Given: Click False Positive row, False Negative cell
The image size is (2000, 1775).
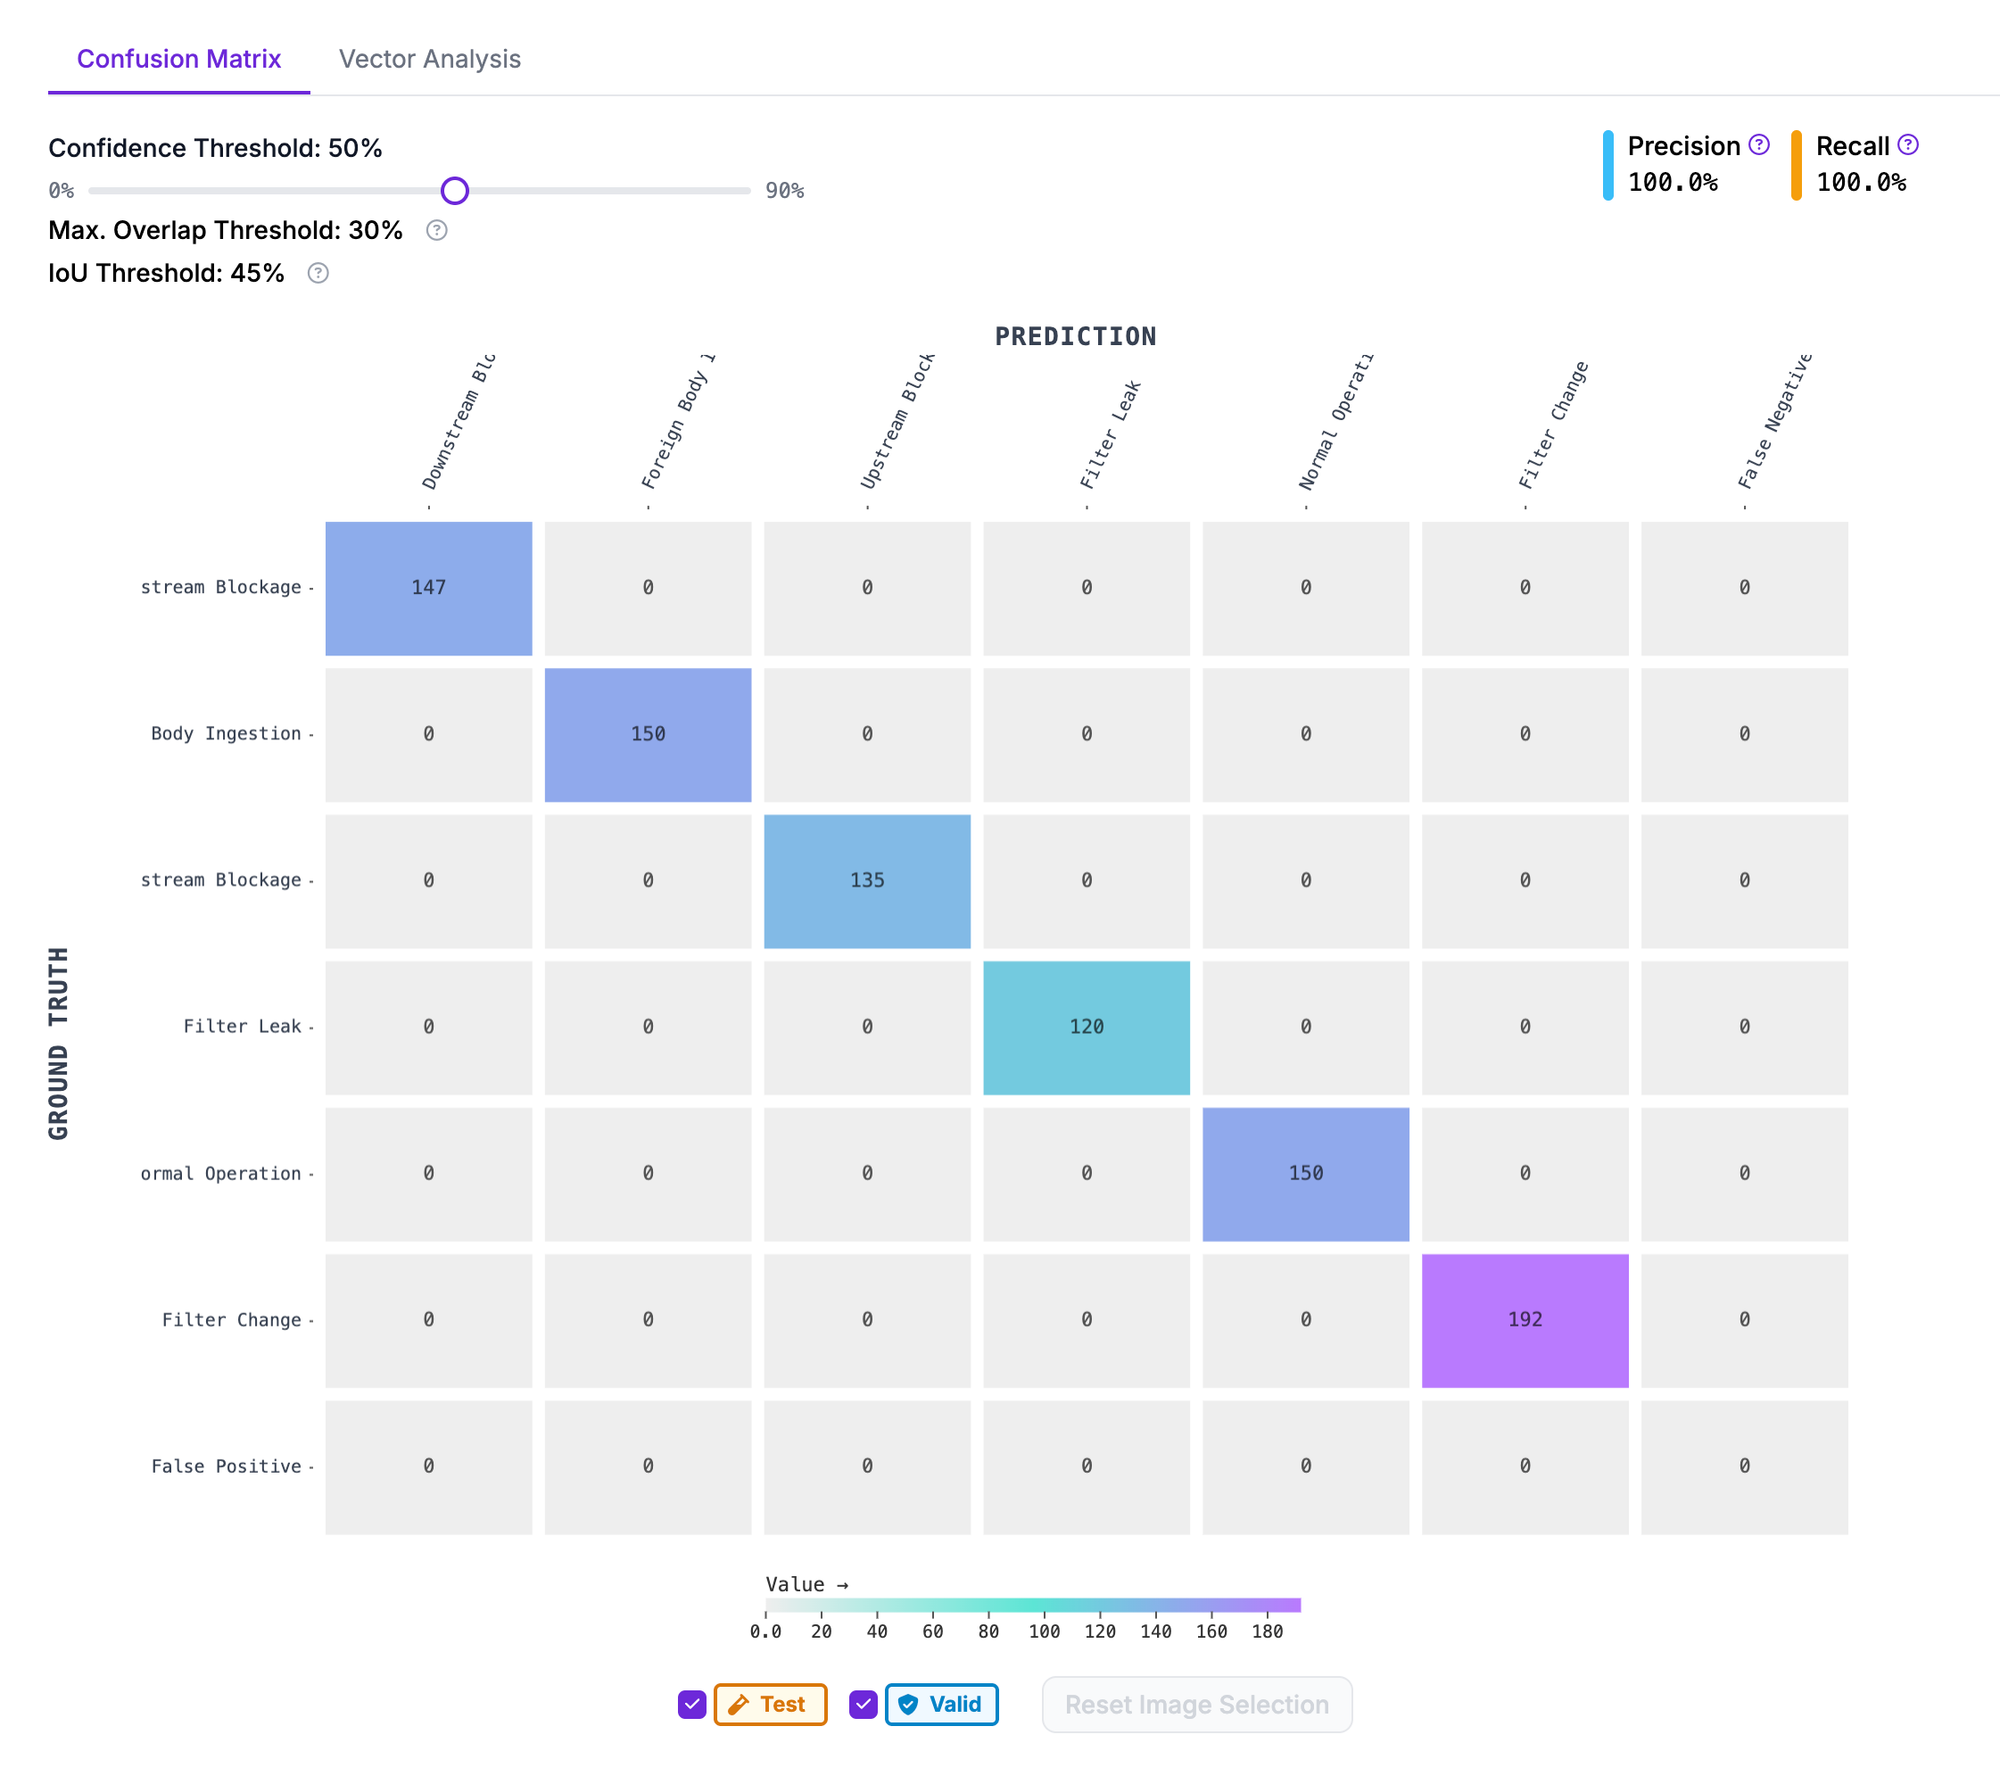Looking at the screenshot, I should pos(1743,1467).
